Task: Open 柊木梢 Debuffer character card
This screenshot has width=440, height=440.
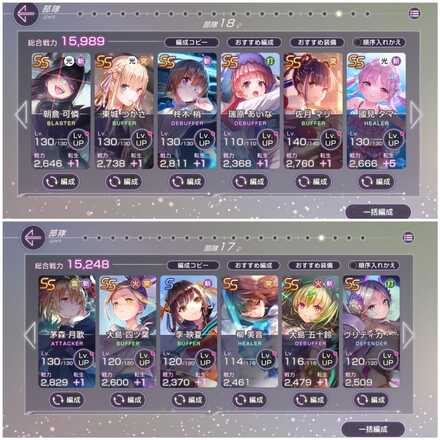Action: (187, 110)
